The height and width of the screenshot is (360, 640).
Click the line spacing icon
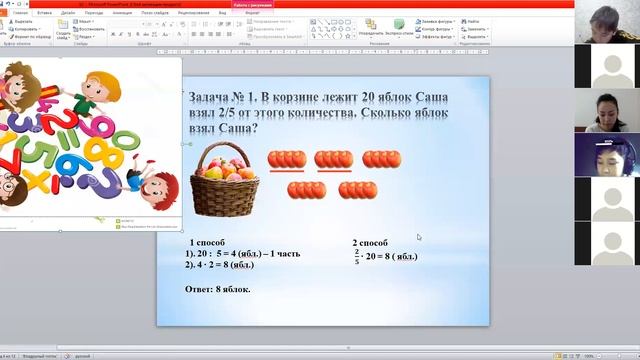coord(239,24)
